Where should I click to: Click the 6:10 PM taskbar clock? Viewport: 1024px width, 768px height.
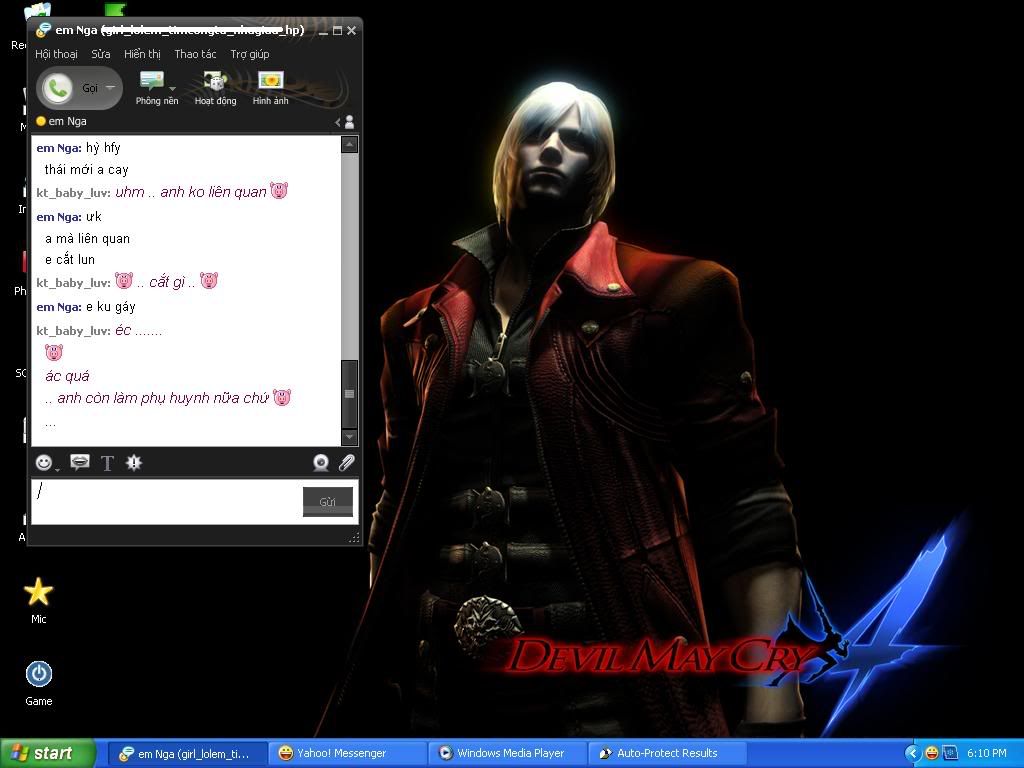click(x=987, y=754)
